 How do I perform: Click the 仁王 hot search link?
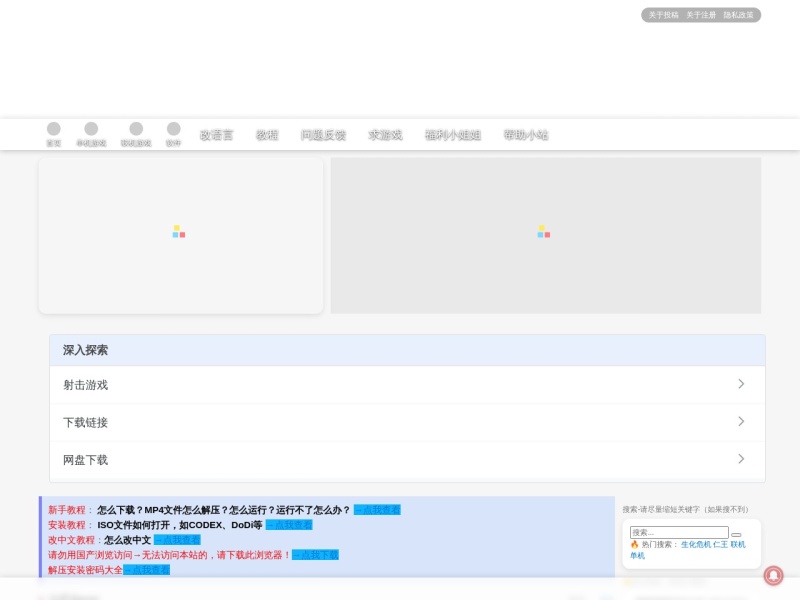pos(720,544)
